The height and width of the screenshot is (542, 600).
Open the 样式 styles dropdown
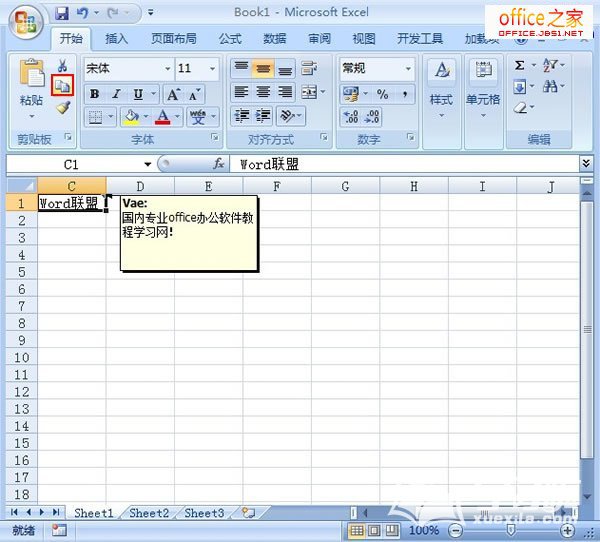click(x=442, y=115)
